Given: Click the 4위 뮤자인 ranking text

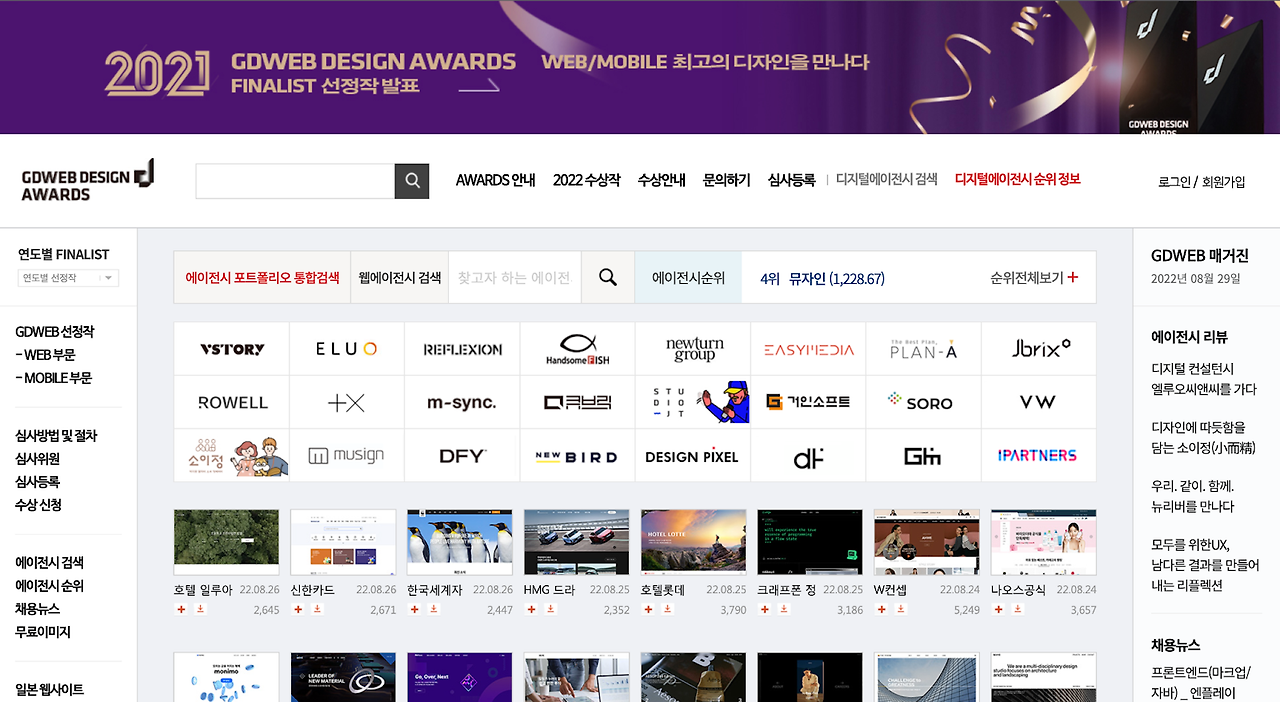Looking at the screenshot, I should [822, 278].
